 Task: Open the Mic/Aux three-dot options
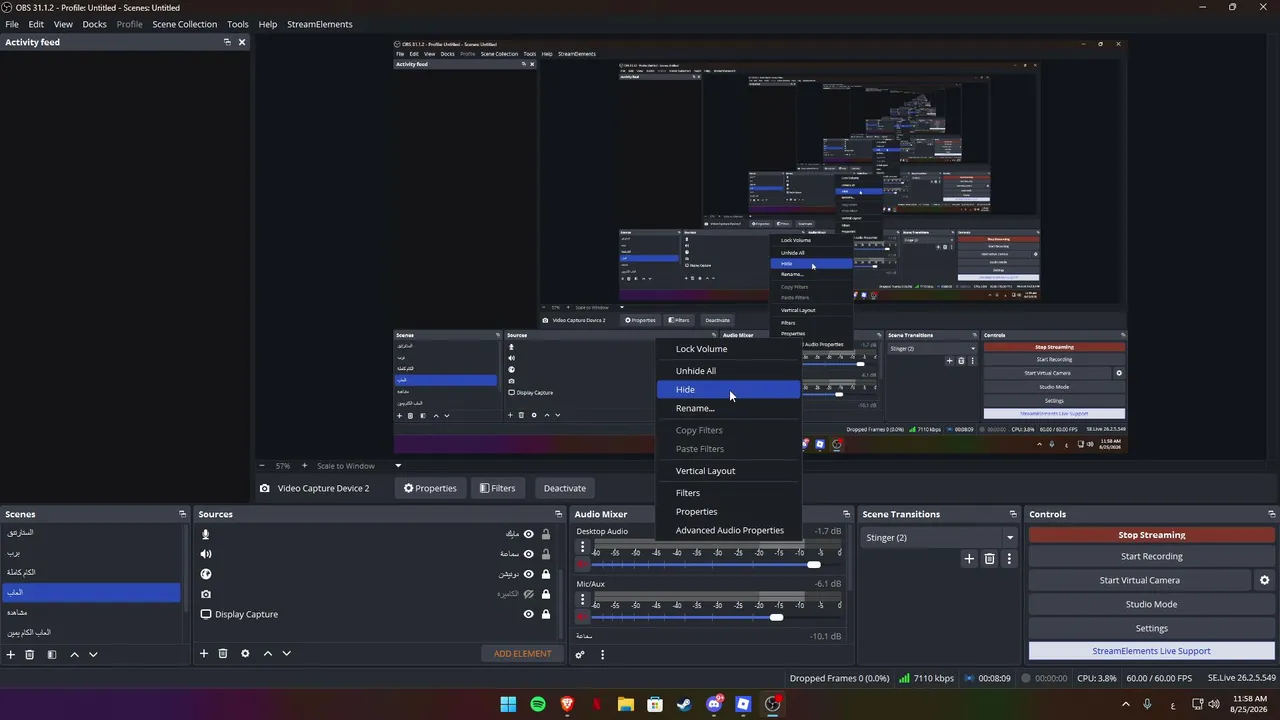pos(582,600)
